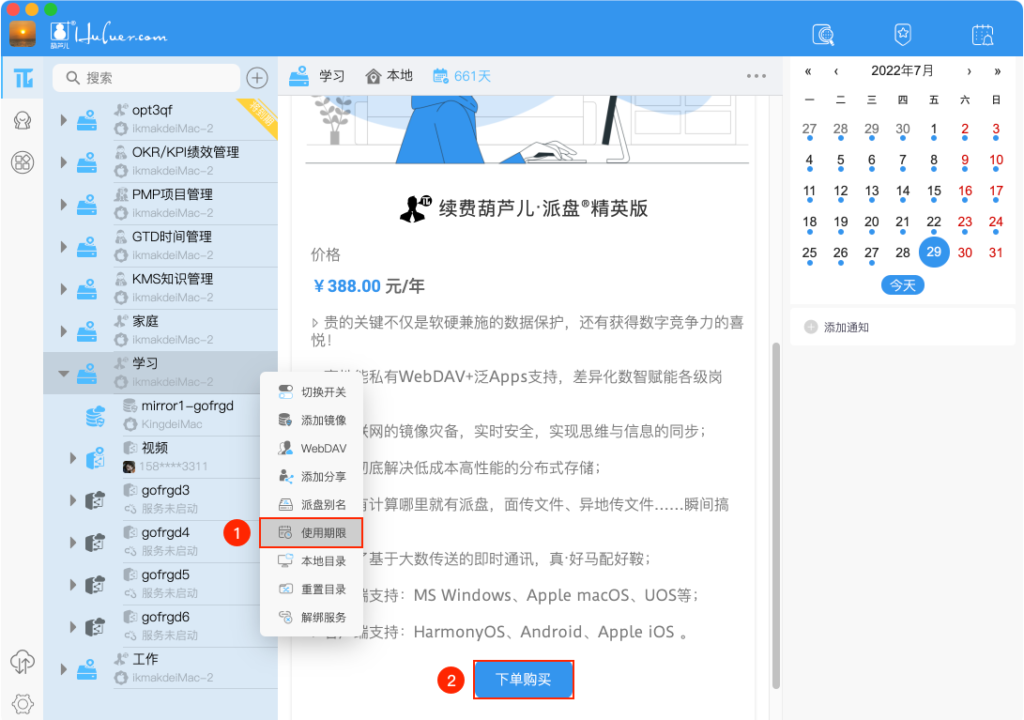Open settings gear in sidebar
This screenshot has height=720, width=1024.
point(23,704)
